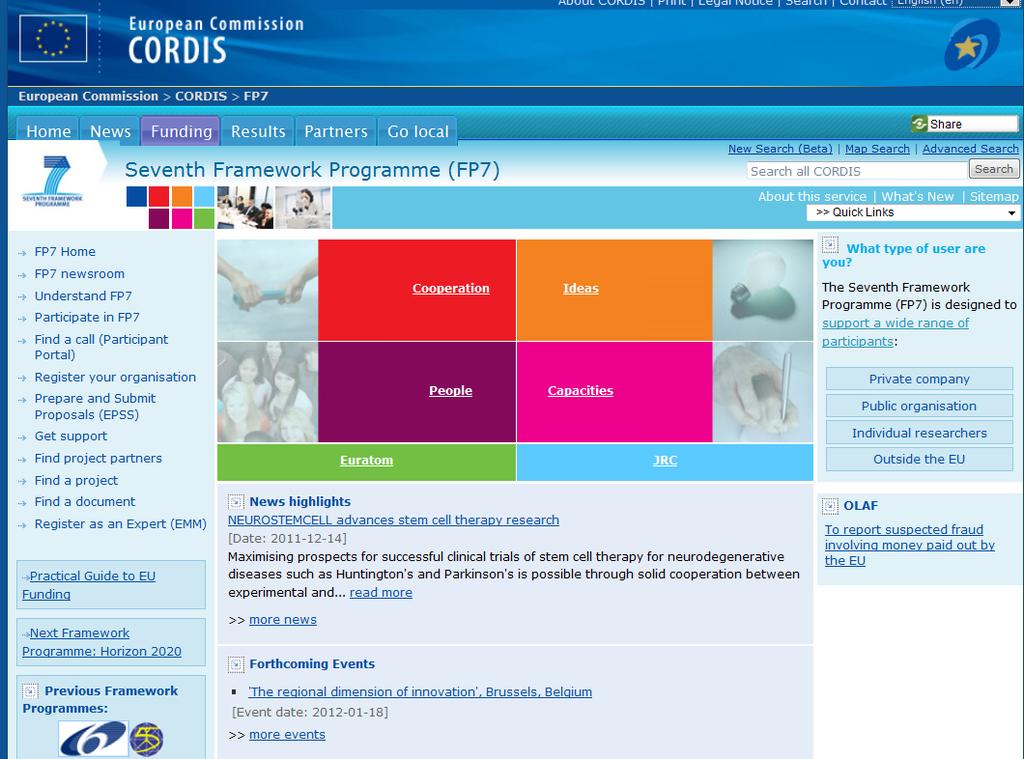The width and height of the screenshot is (1024, 759).
Task: Click the icon beside OLAF heading
Action: [x=830, y=506]
